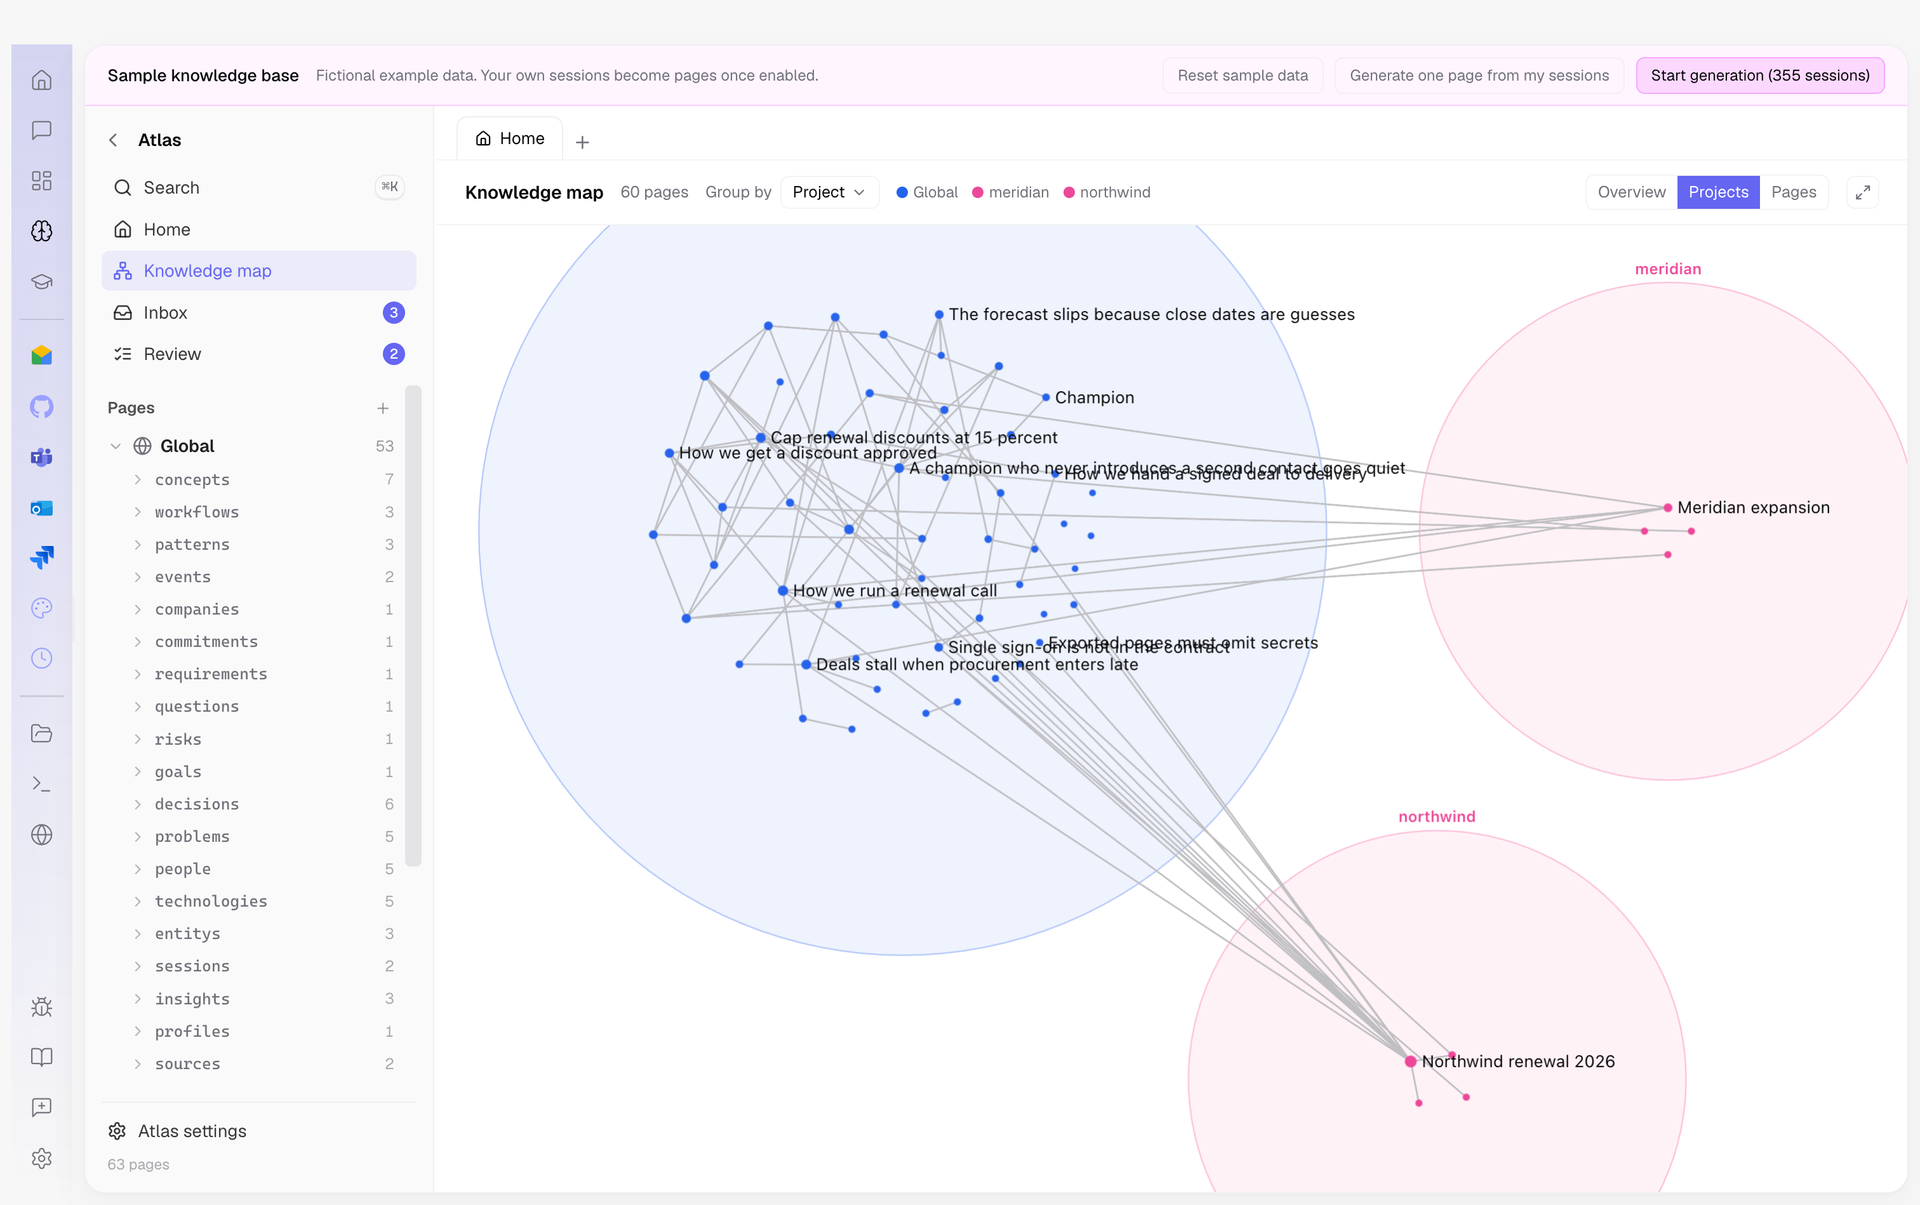
Task: Collapse the Global pages tree
Action: click(x=115, y=446)
